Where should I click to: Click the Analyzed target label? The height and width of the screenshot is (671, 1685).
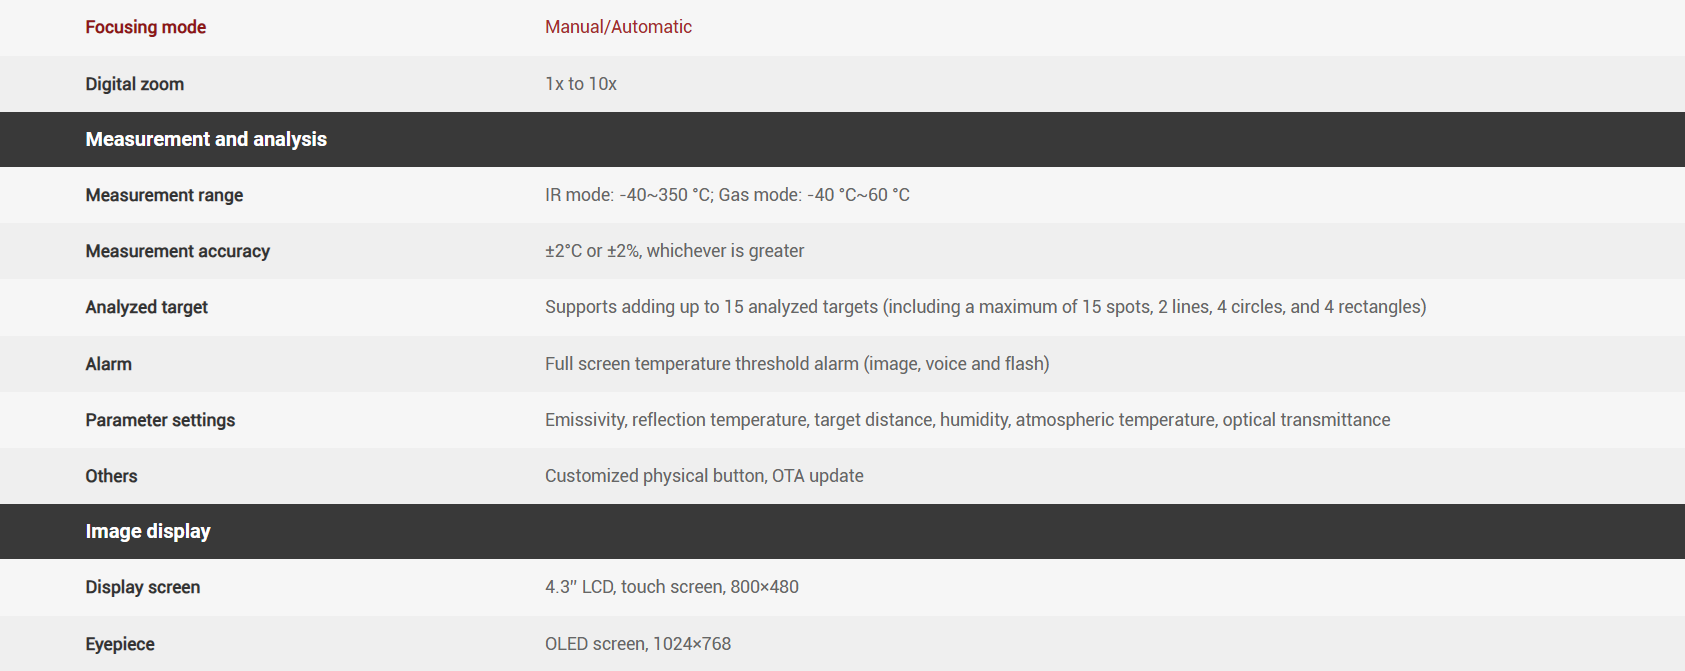pos(146,307)
